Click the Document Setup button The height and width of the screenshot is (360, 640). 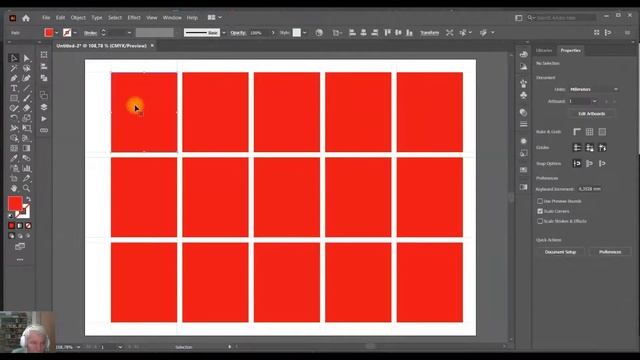pos(560,252)
